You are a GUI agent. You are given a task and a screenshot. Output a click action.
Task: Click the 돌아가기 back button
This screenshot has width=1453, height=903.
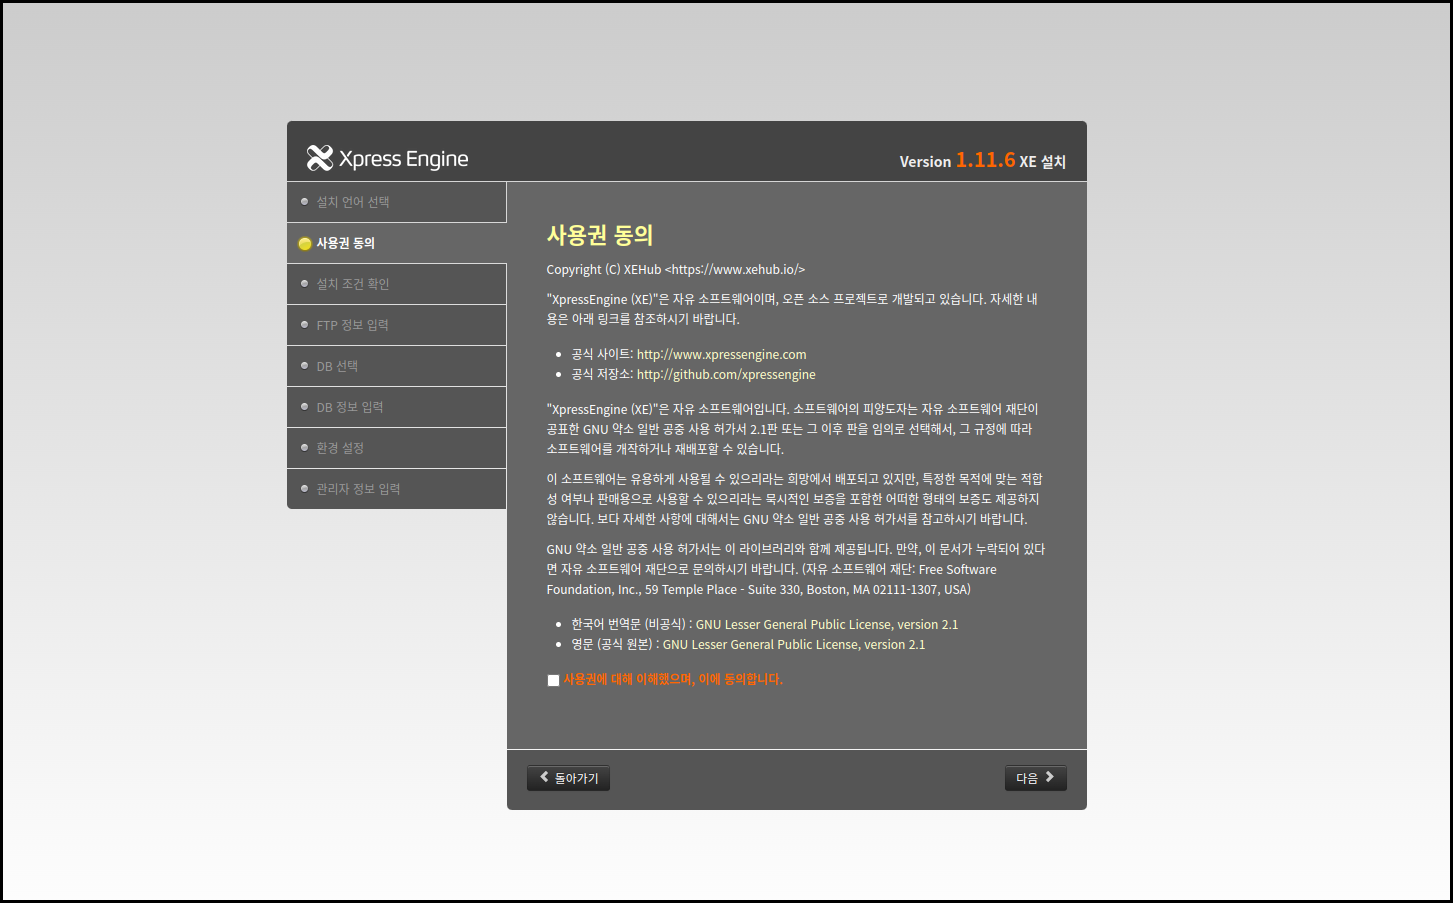[x=568, y=778]
